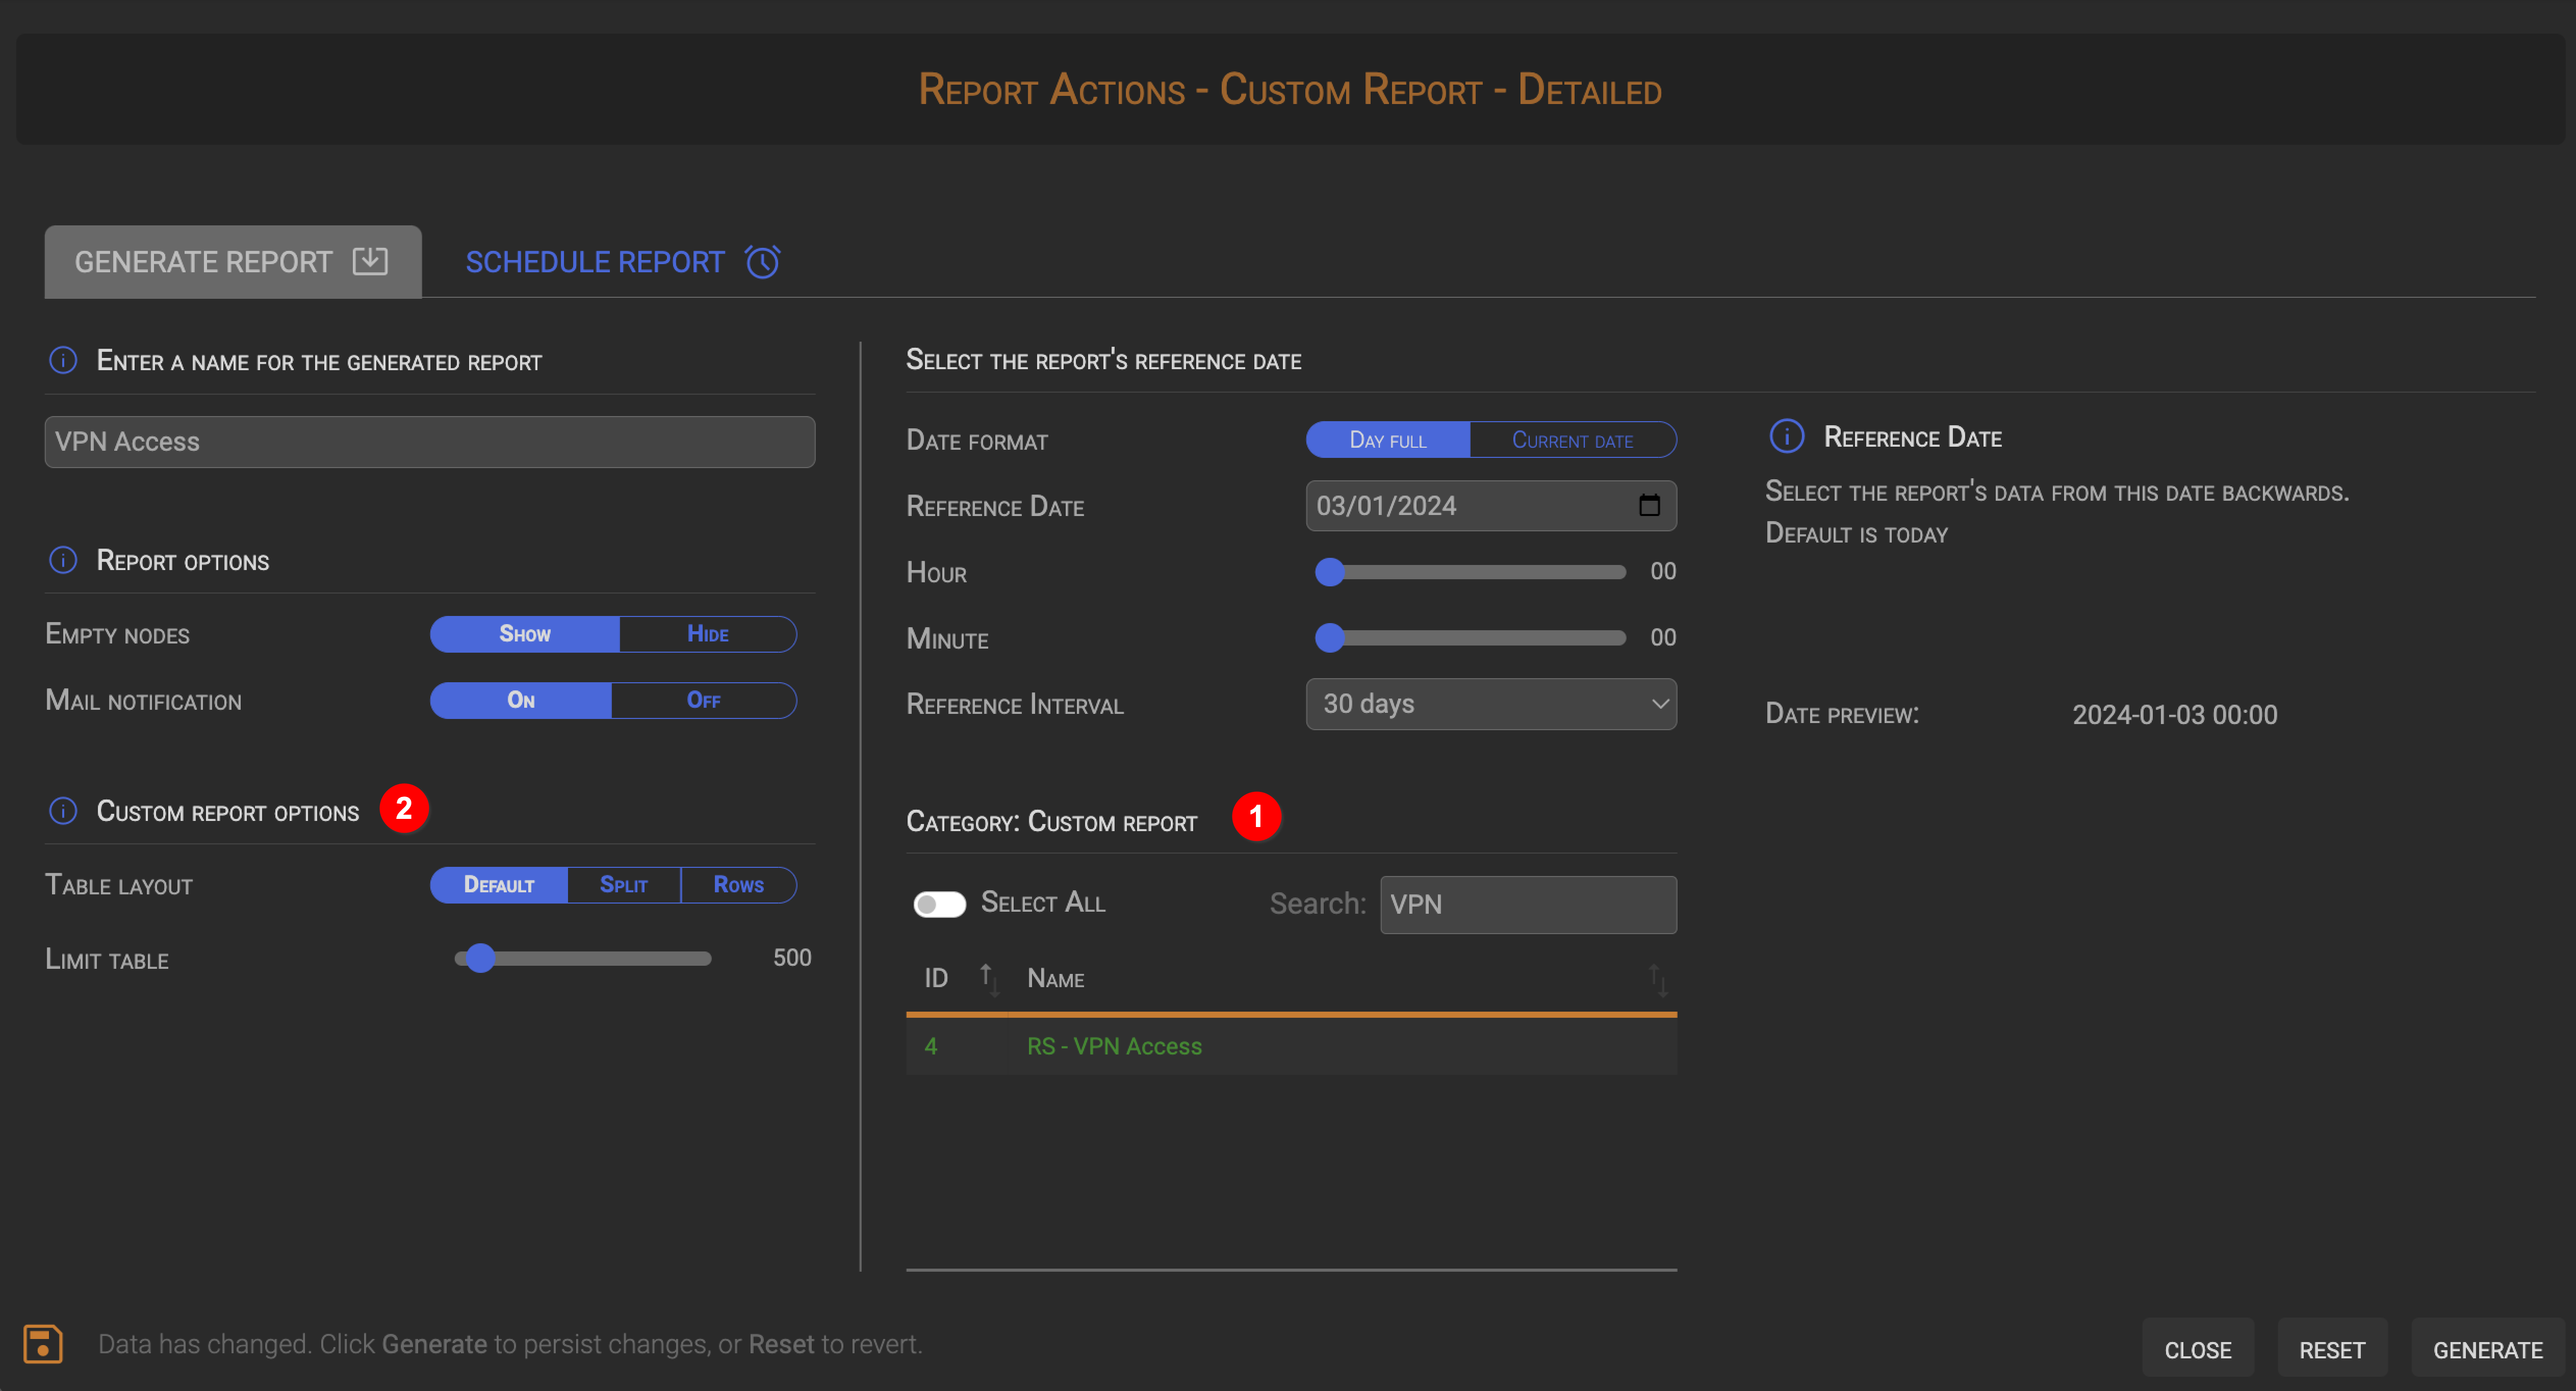2576x1391 pixels.
Task: Click the Date preview value 2024-01-03 00:00
Action: (x=2175, y=715)
